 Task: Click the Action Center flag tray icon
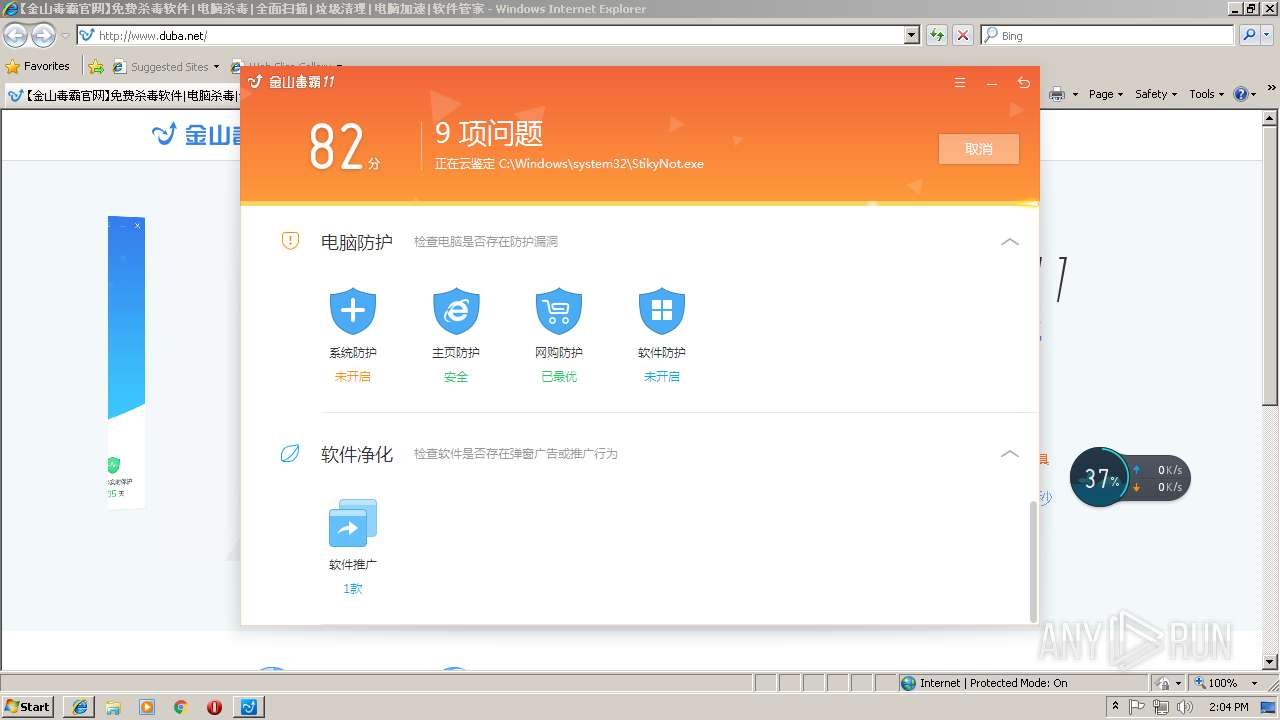tap(1138, 707)
